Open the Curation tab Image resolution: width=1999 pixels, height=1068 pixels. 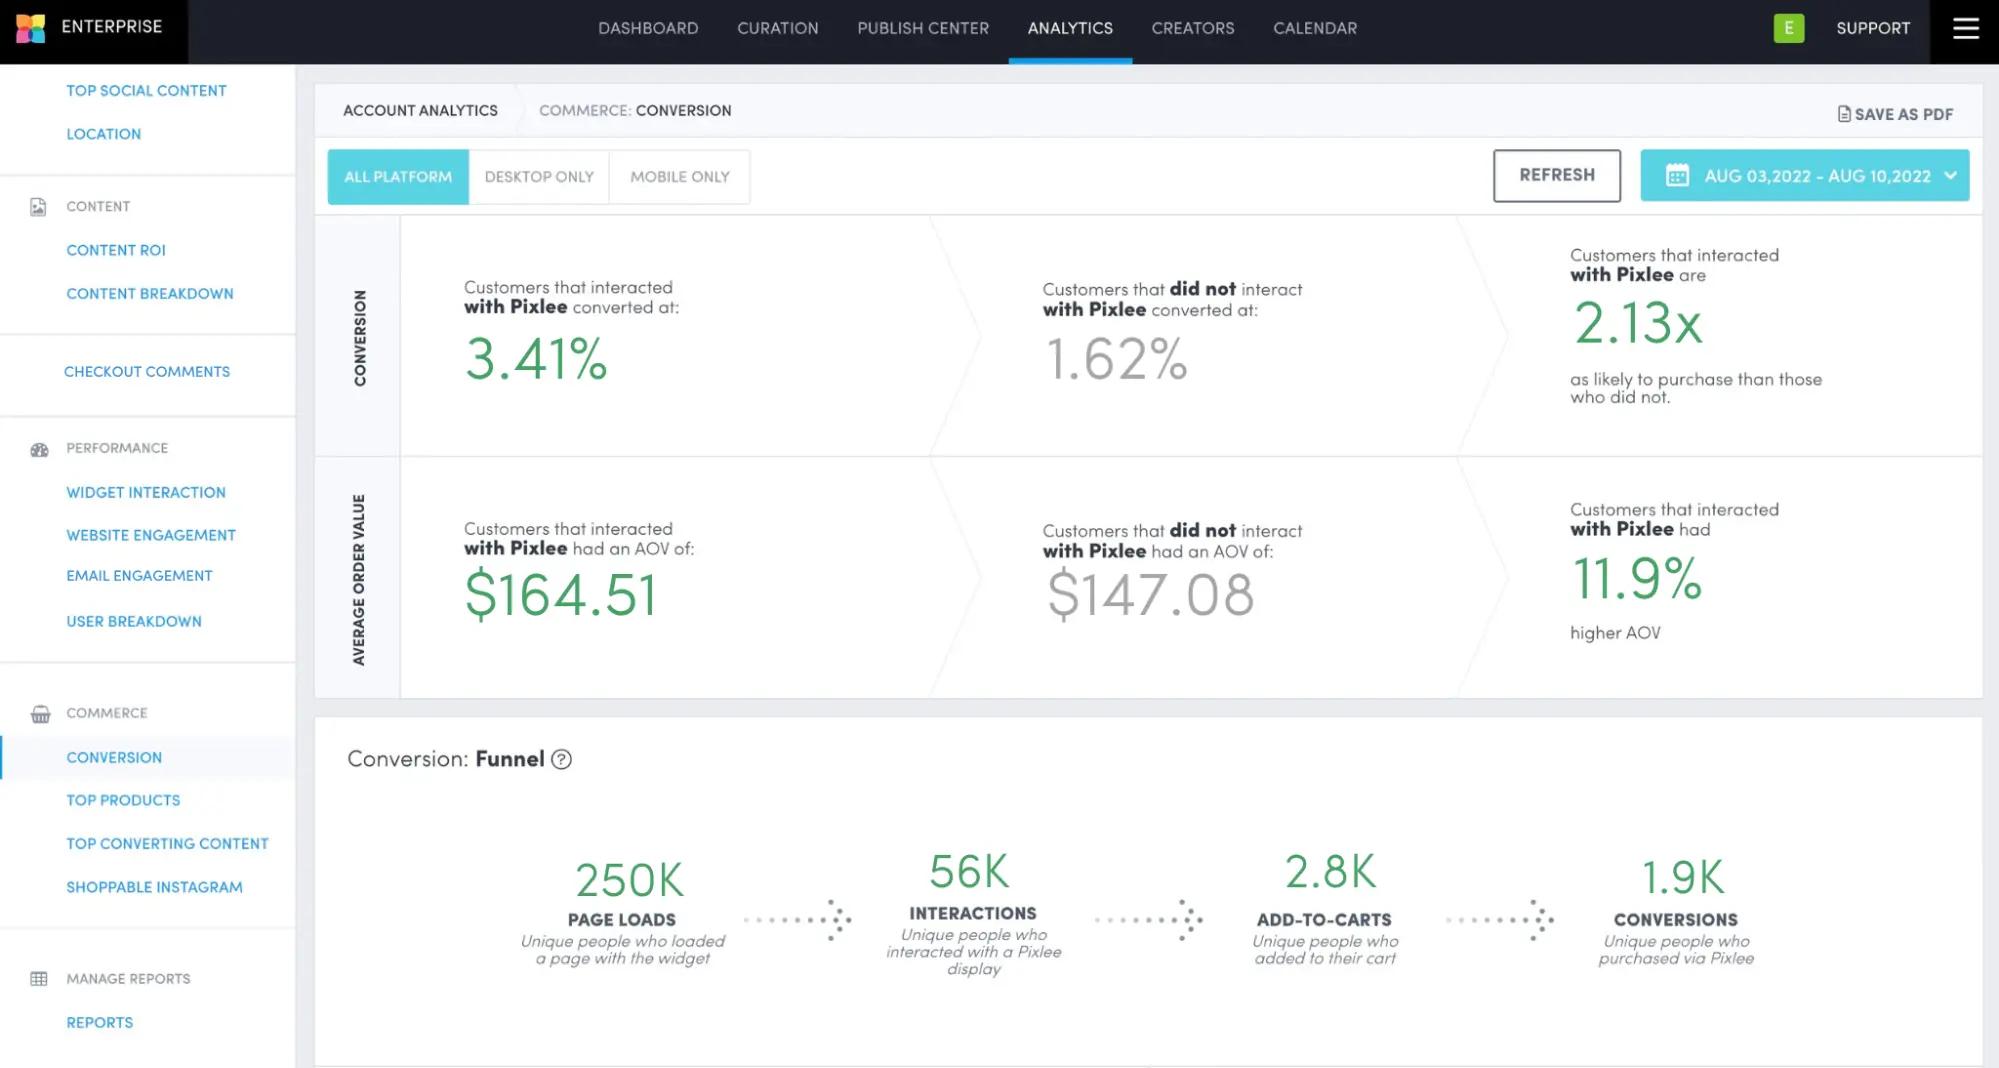tap(777, 28)
